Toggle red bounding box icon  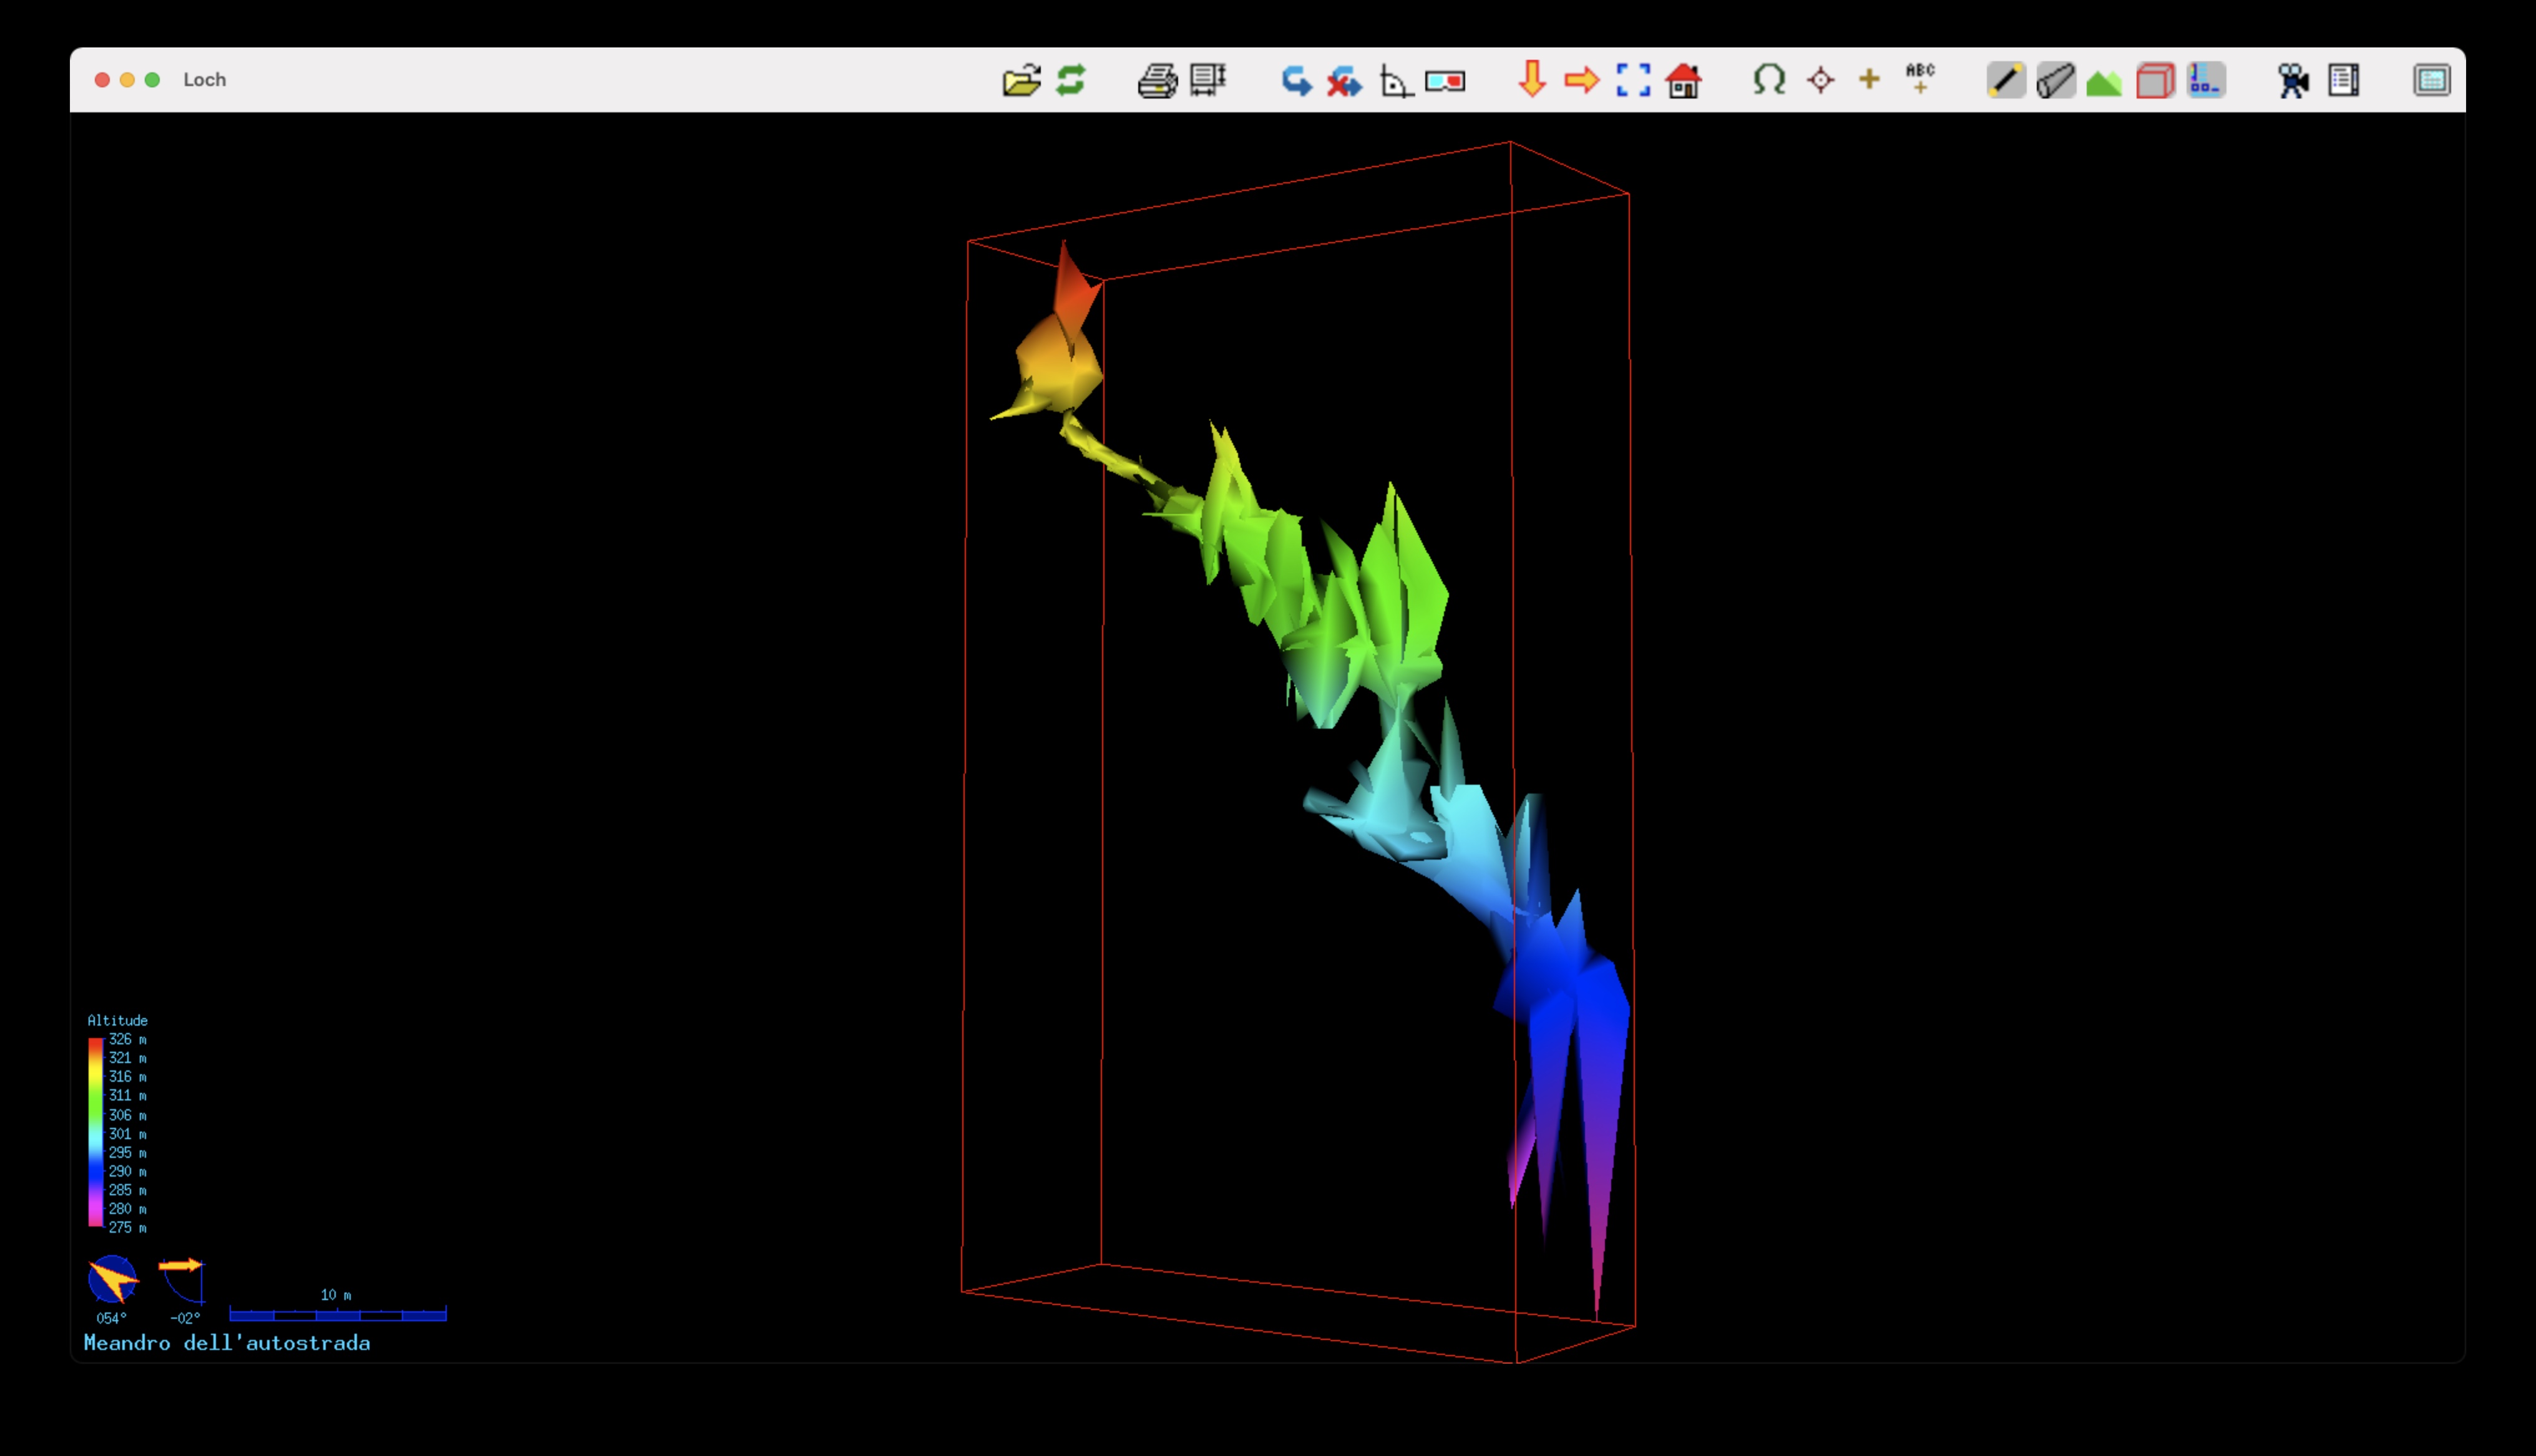point(2155,80)
